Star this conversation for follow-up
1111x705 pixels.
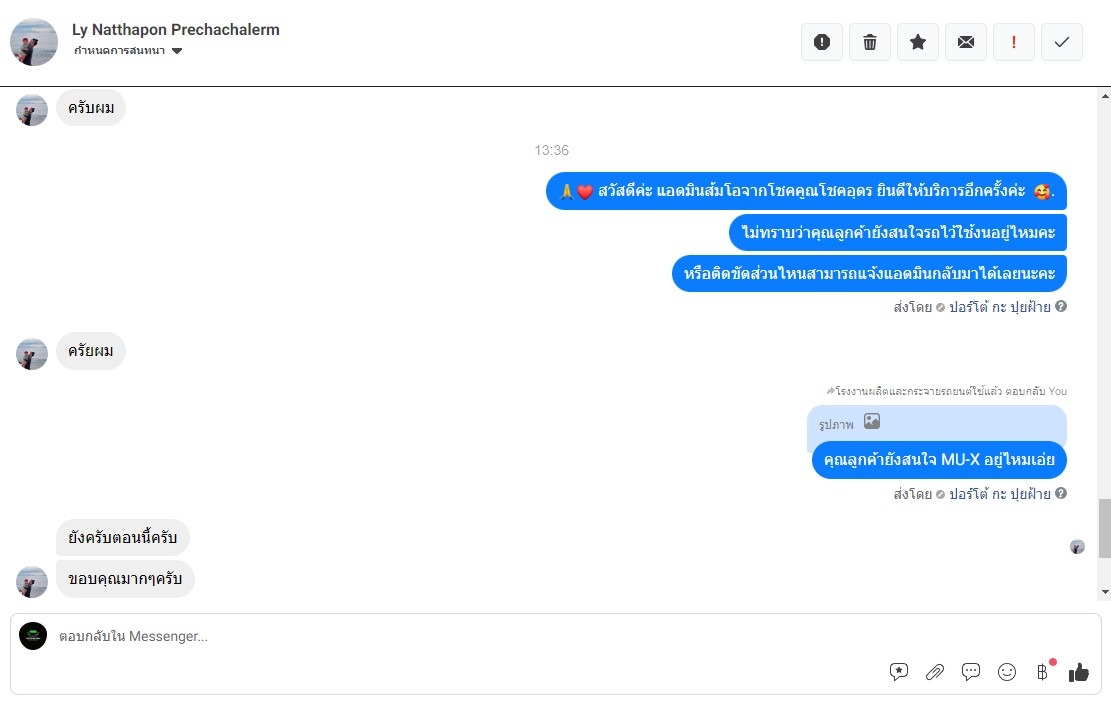pyautogui.click(x=918, y=42)
